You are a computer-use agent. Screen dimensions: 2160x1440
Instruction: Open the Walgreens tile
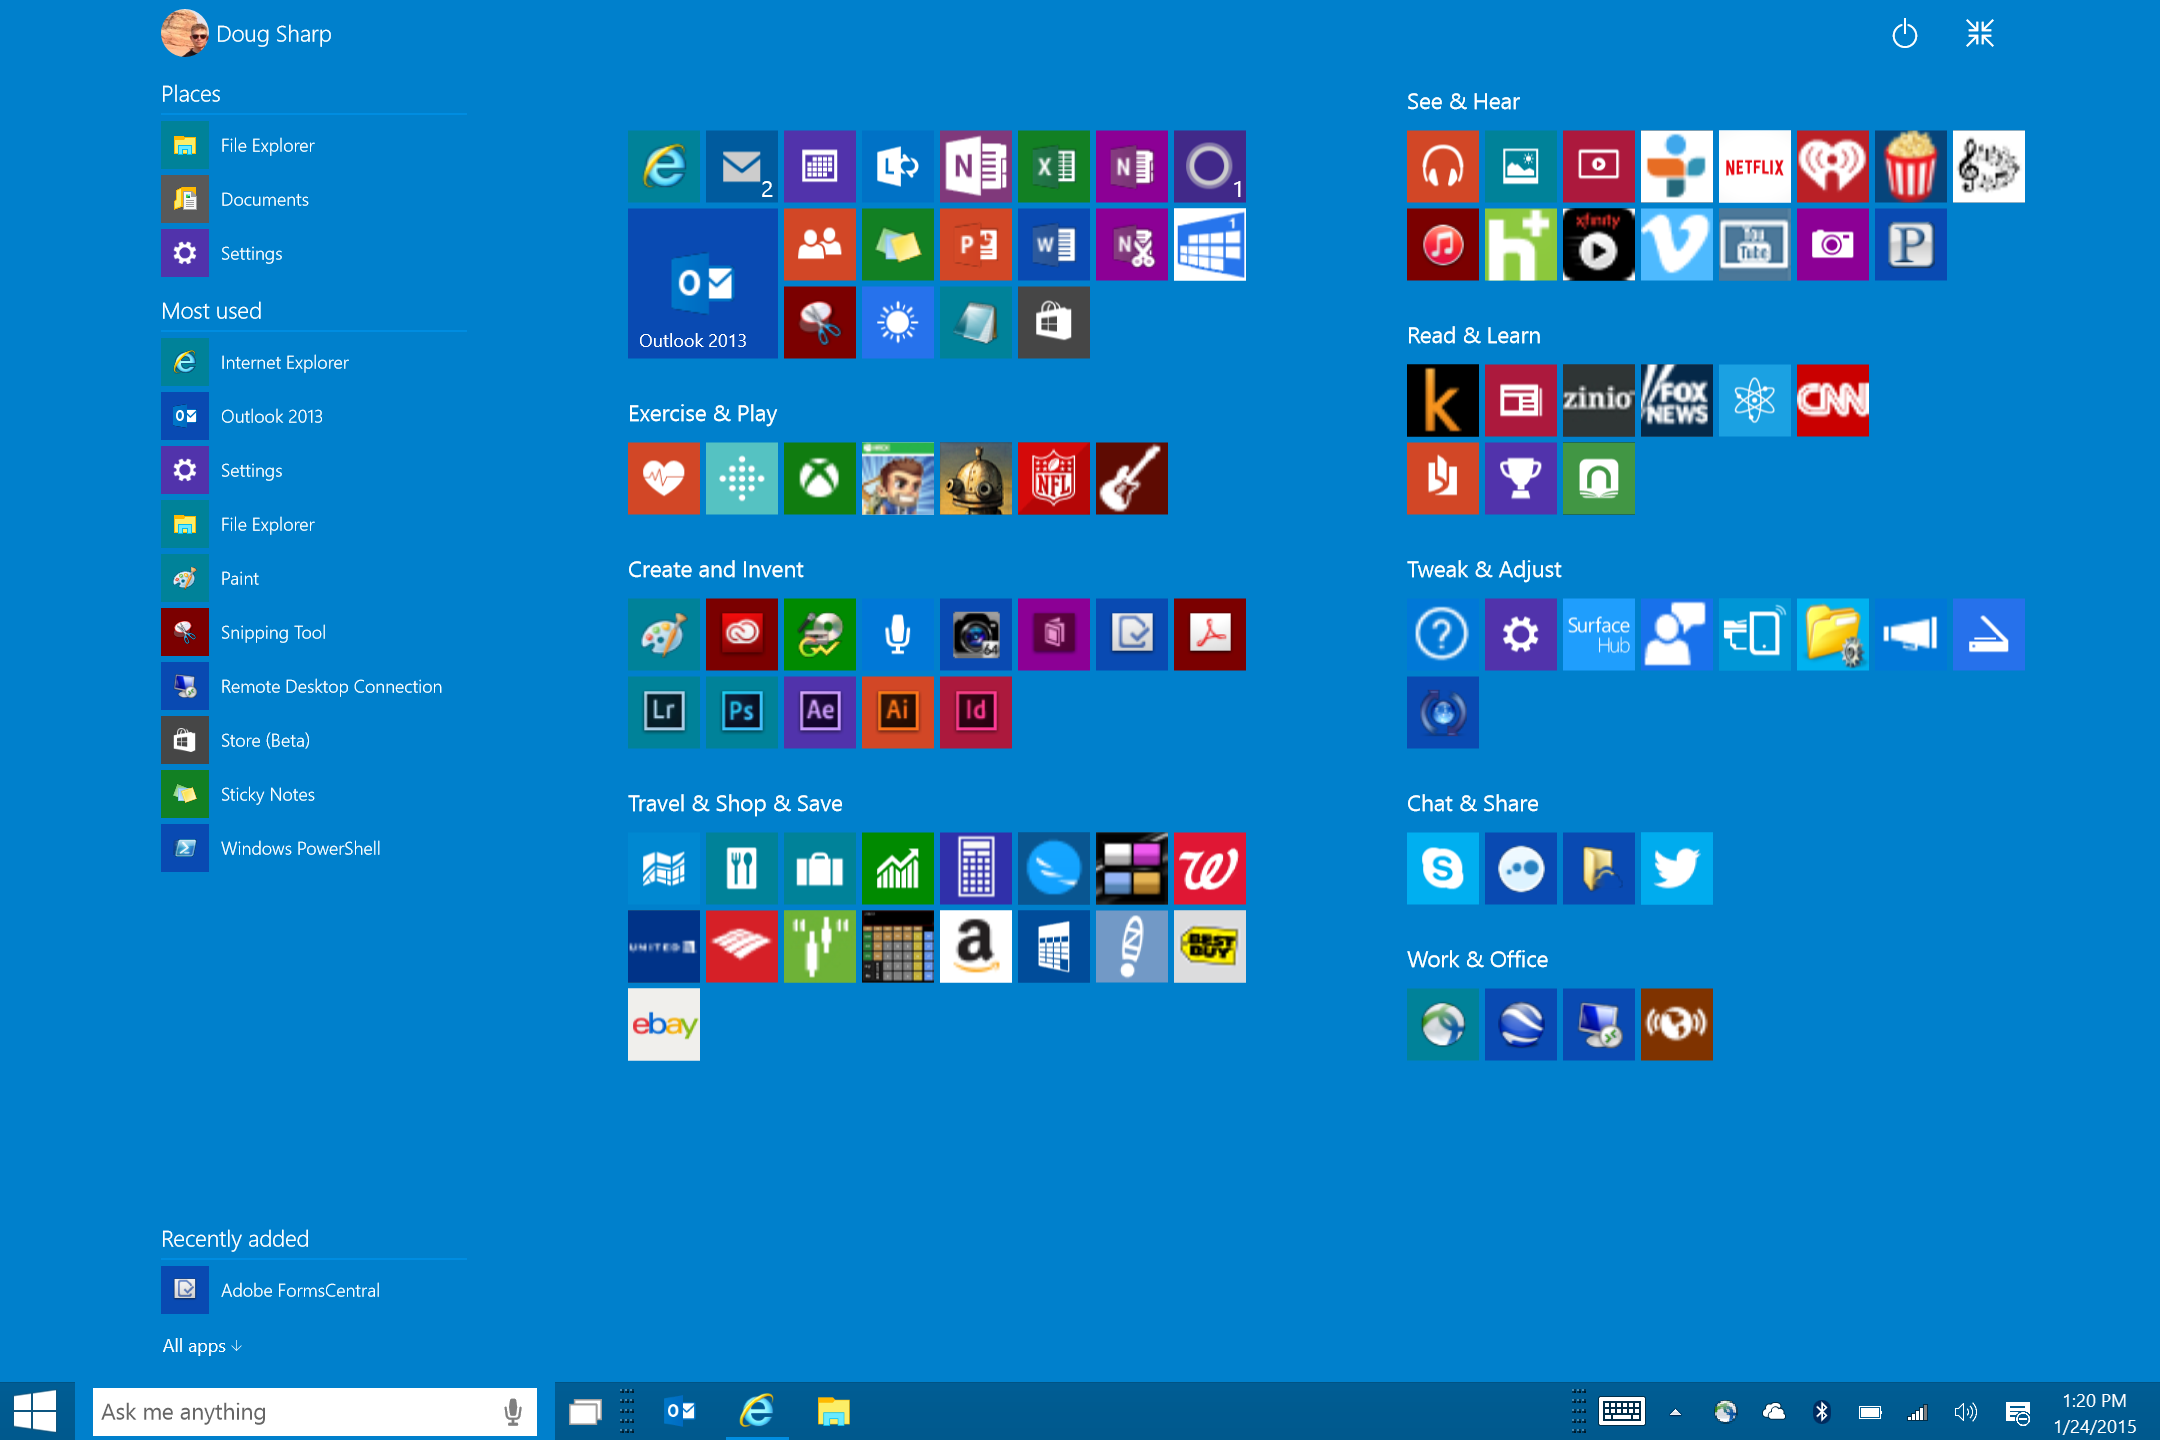[1209, 868]
